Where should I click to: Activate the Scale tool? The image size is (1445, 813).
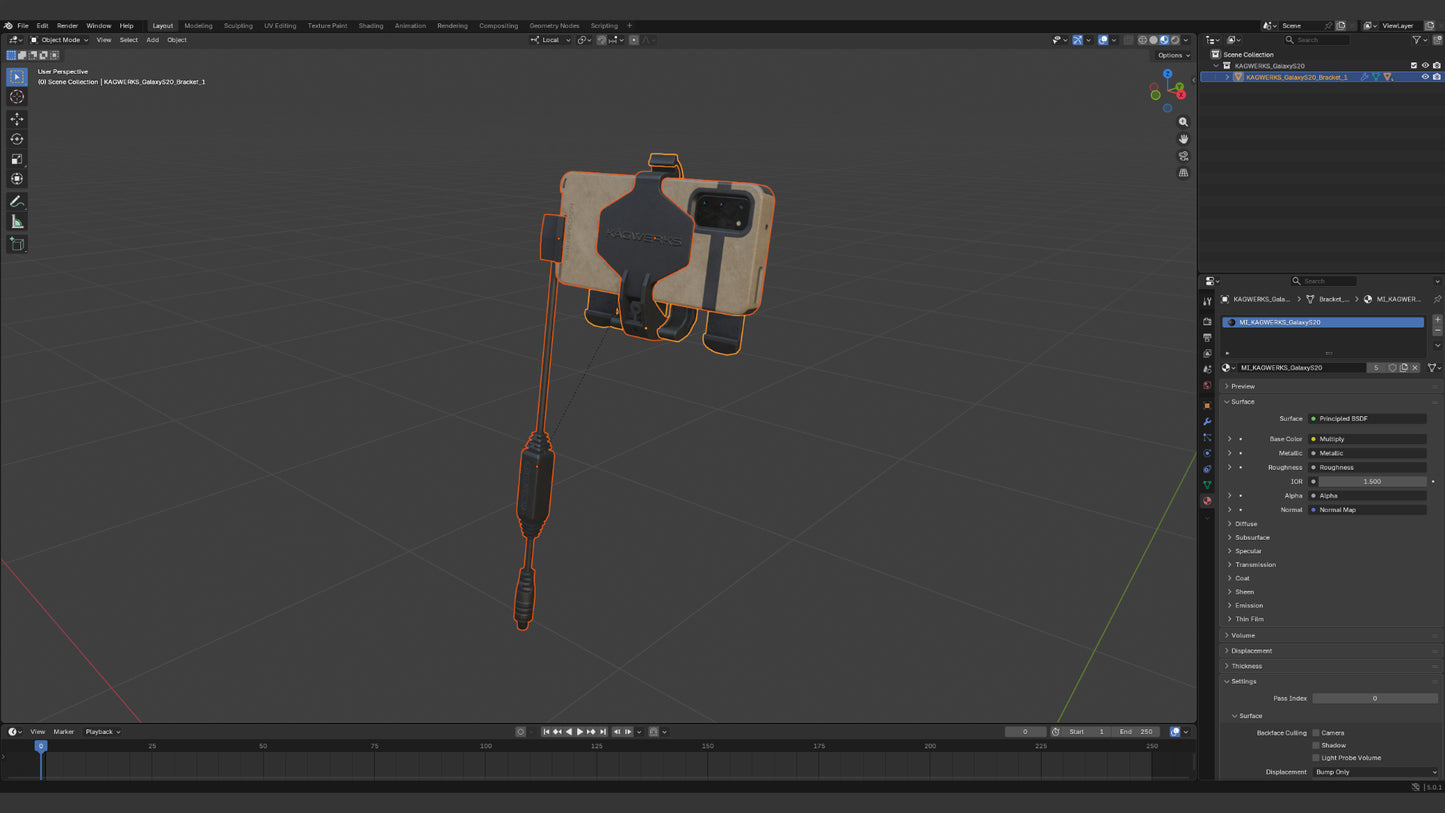(x=17, y=159)
